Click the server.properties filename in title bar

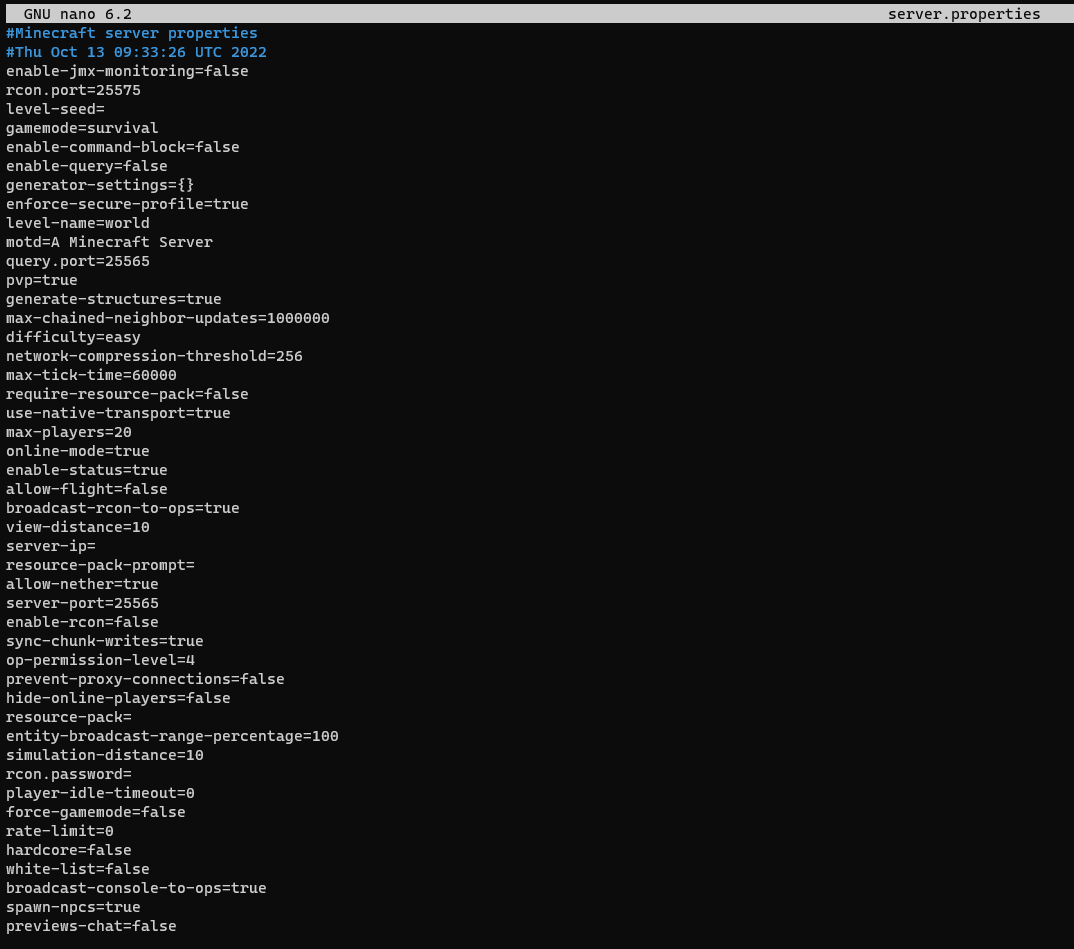pyautogui.click(x=963, y=14)
